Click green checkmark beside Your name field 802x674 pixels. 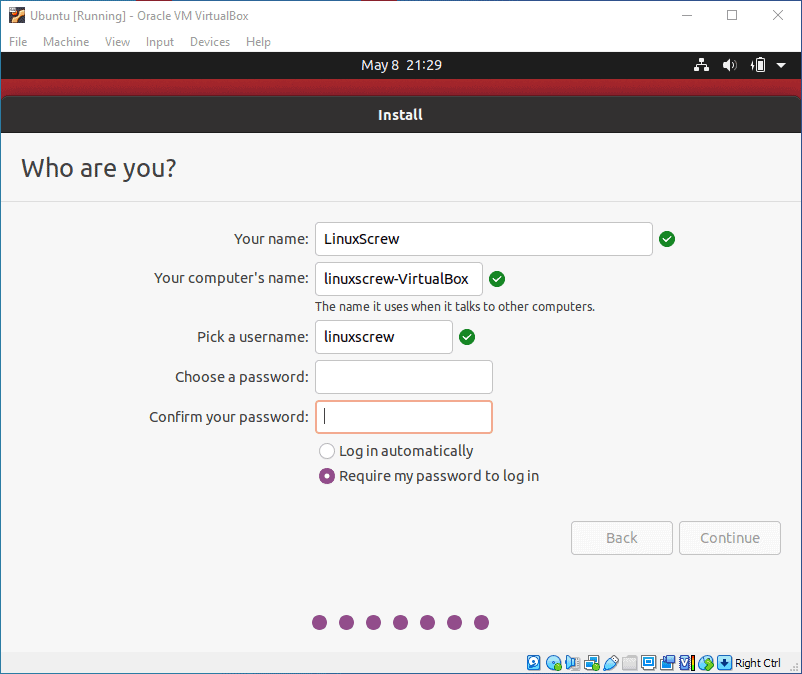(666, 239)
